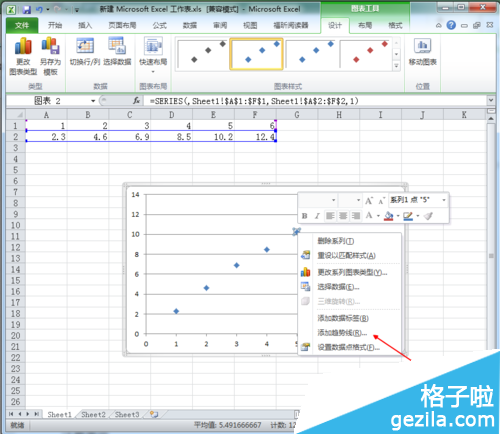Click center align in mini toolbar
The image size is (500, 434).
(x=343, y=216)
